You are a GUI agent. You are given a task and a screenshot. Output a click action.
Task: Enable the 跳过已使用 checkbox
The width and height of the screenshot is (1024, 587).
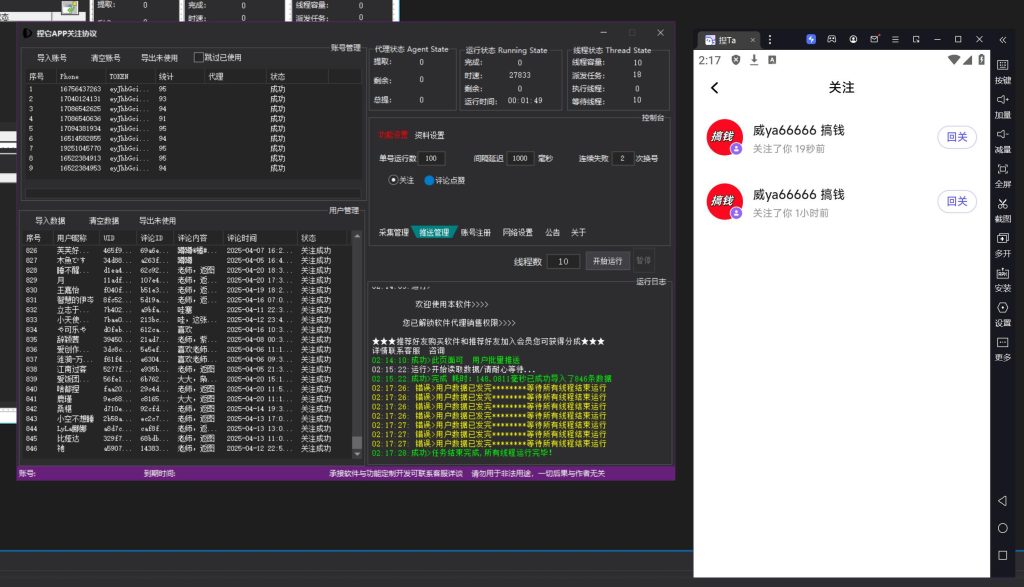tap(199, 58)
